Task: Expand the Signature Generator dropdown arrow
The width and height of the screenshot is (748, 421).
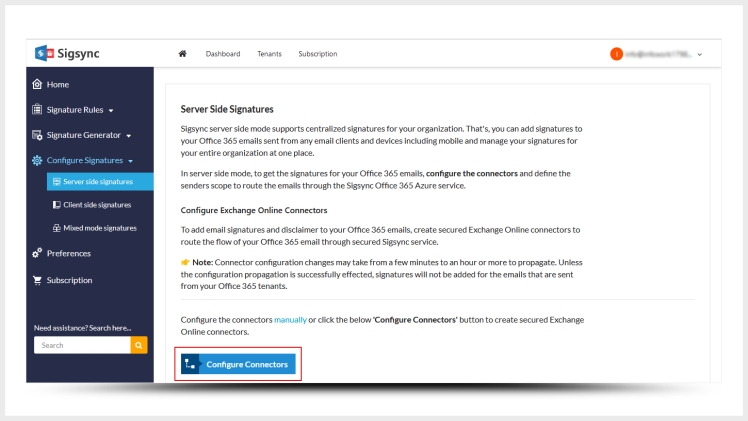Action: click(x=130, y=135)
